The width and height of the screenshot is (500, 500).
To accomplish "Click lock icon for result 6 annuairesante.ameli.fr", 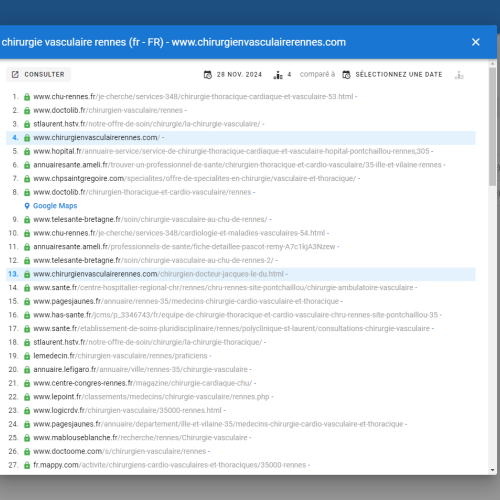I will pos(27,165).
